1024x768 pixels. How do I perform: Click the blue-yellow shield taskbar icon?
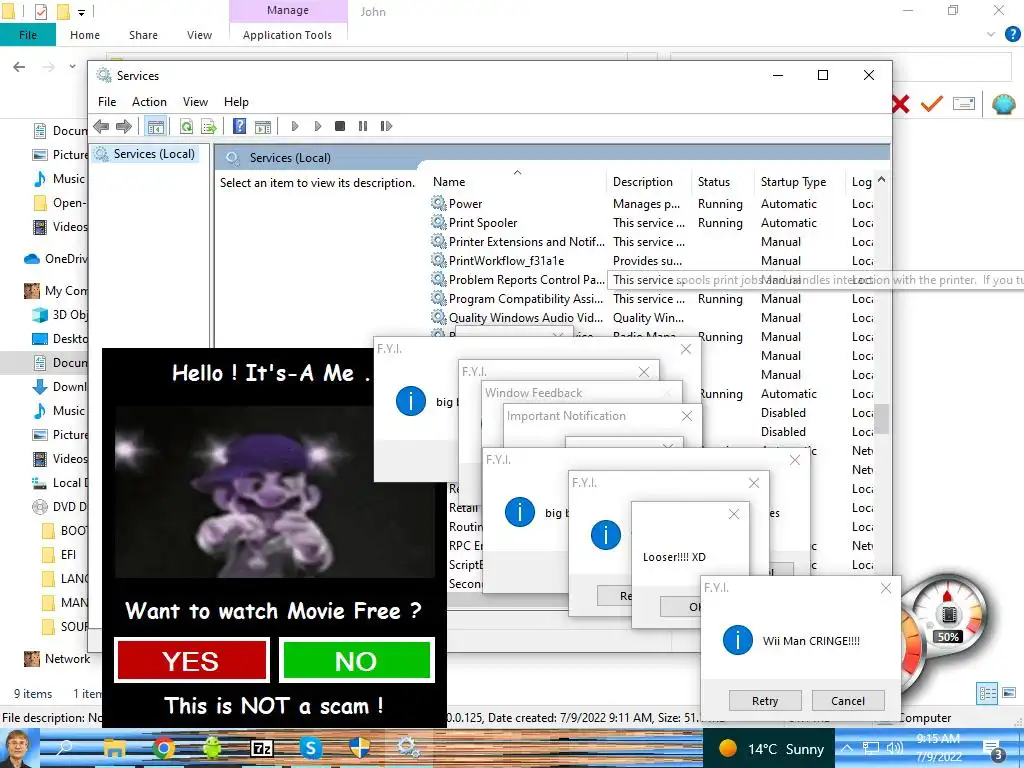360,748
